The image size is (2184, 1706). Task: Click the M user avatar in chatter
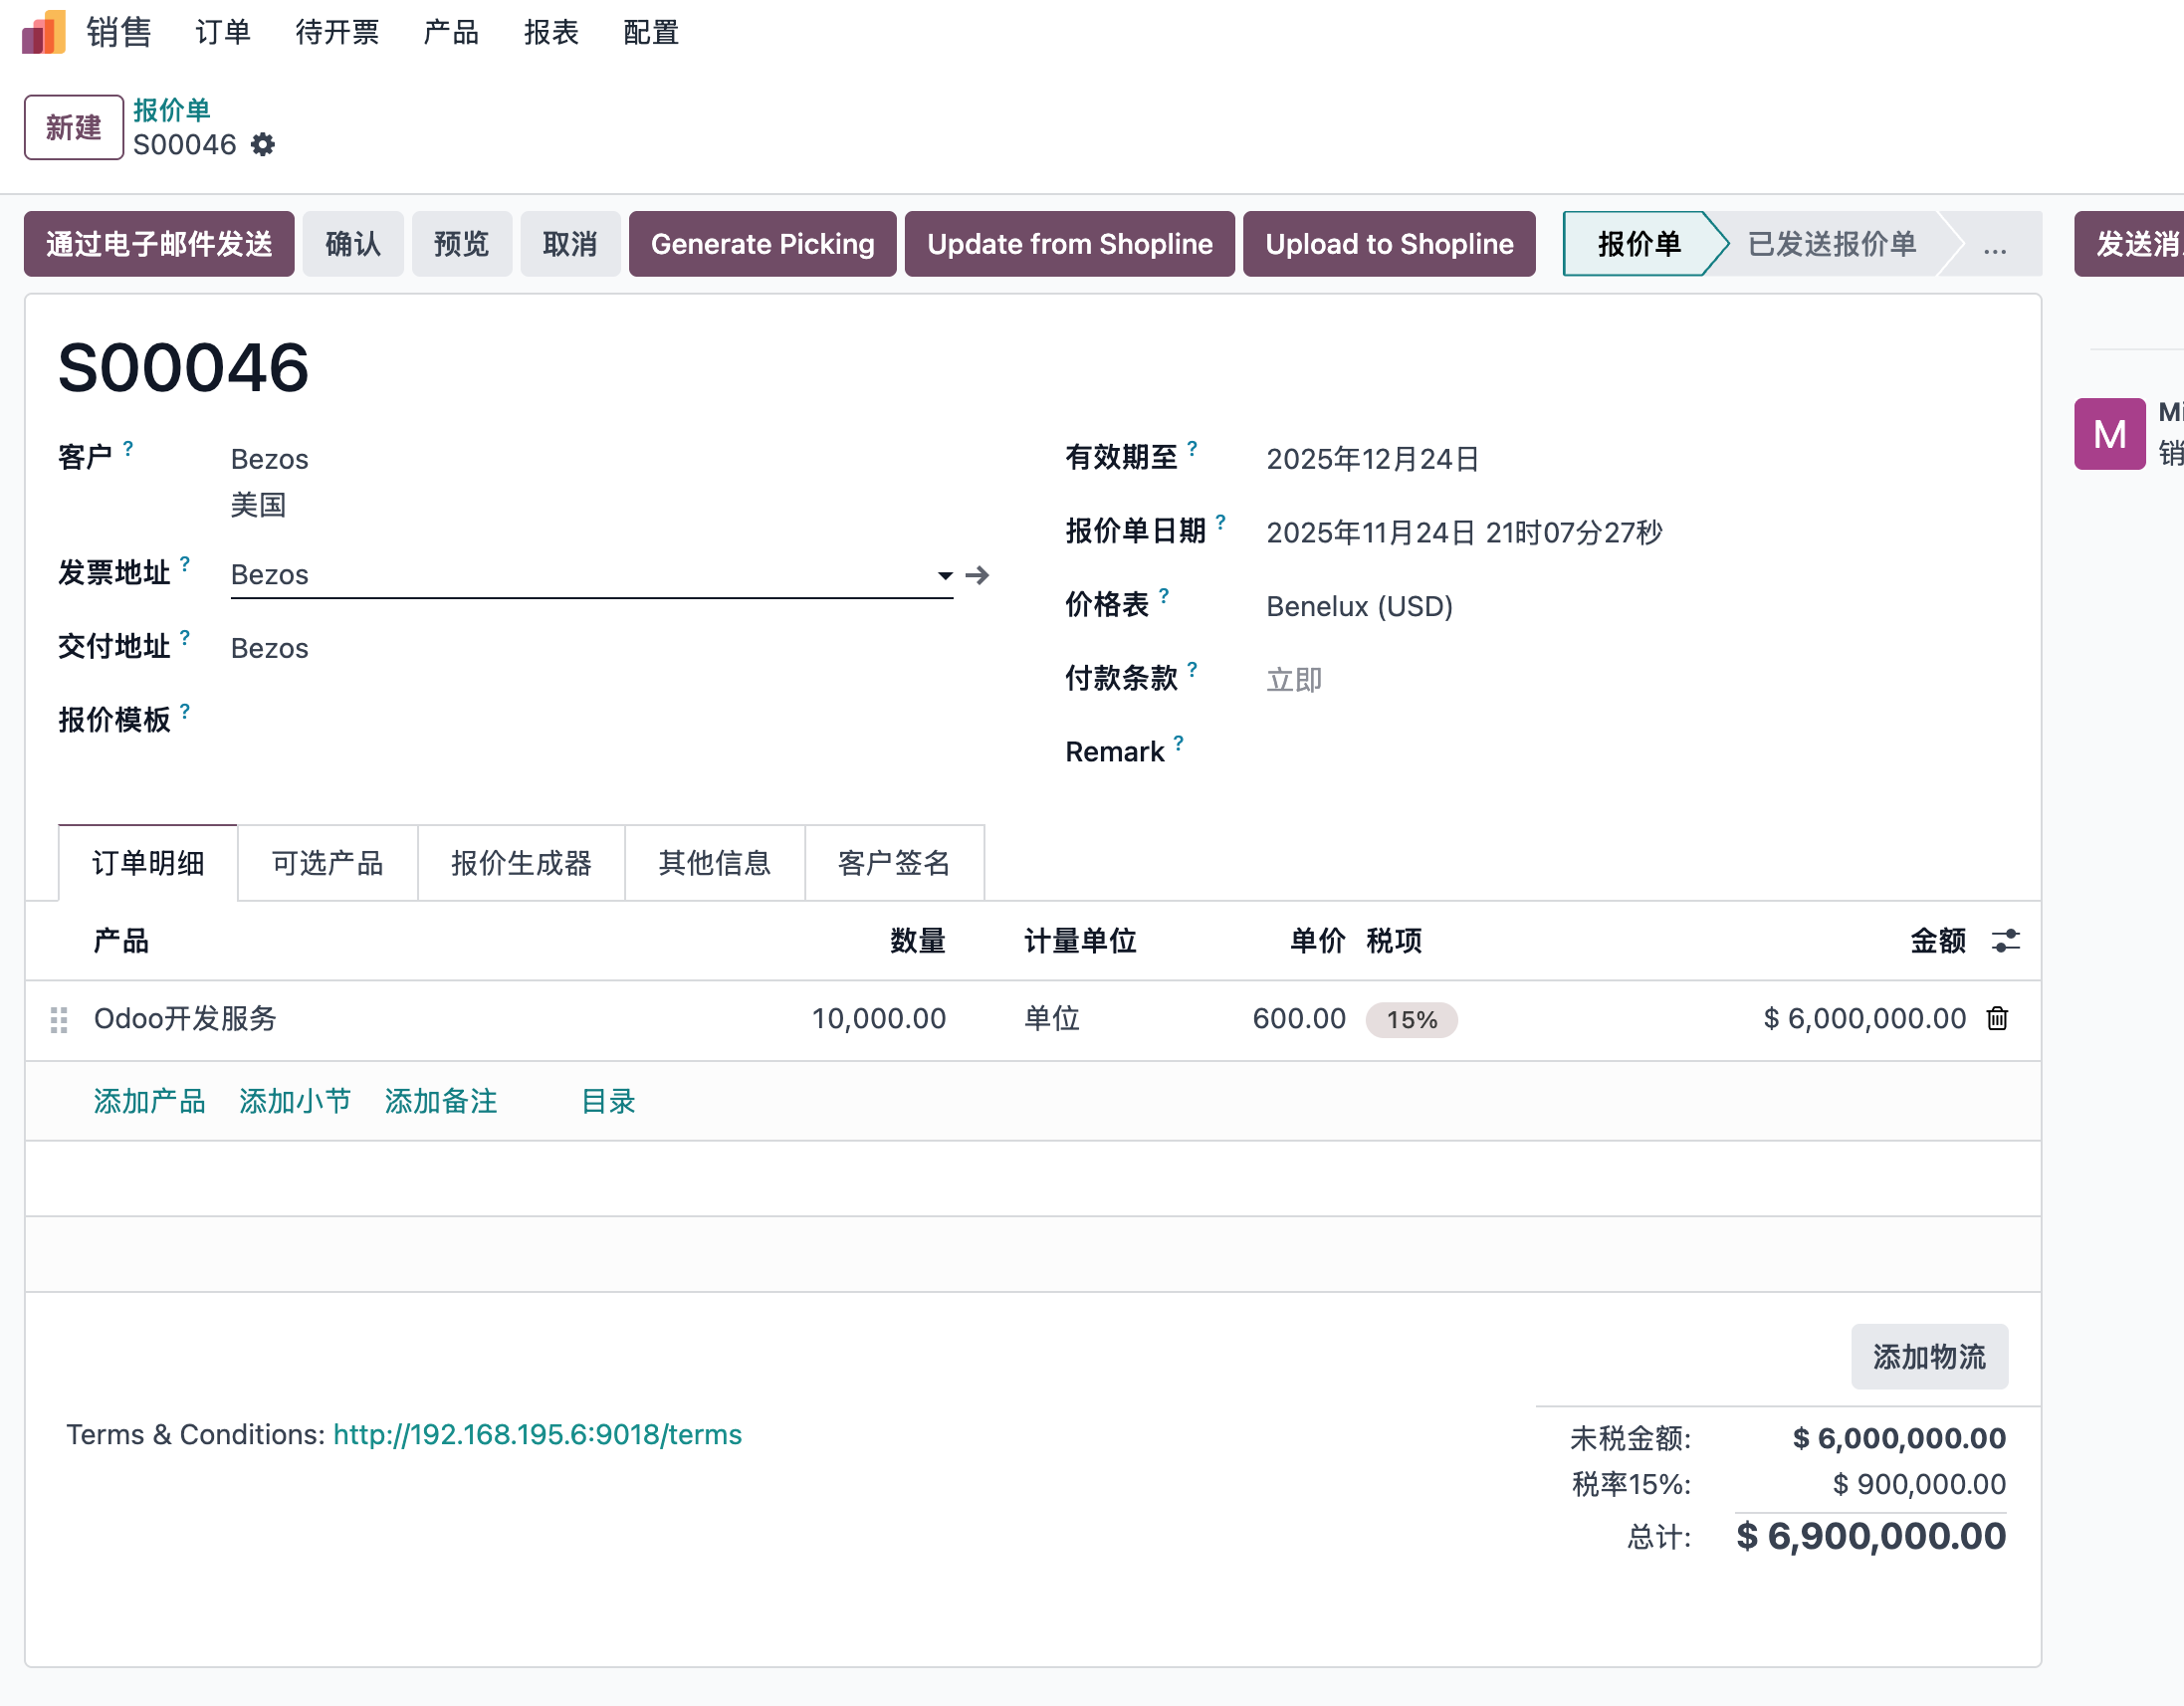click(x=2109, y=434)
